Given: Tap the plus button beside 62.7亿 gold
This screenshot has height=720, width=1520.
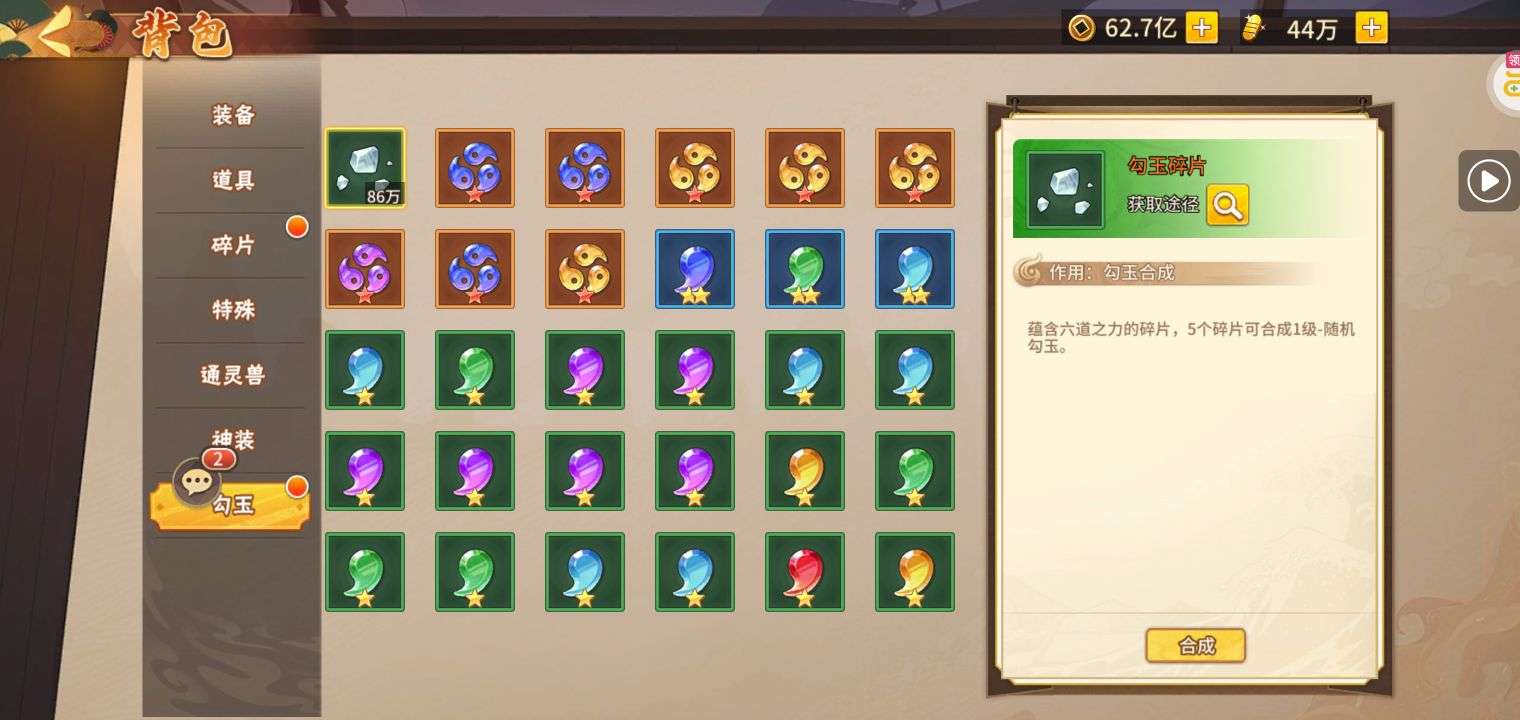Looking at the screenshot, I should (x=1201, y=28).
